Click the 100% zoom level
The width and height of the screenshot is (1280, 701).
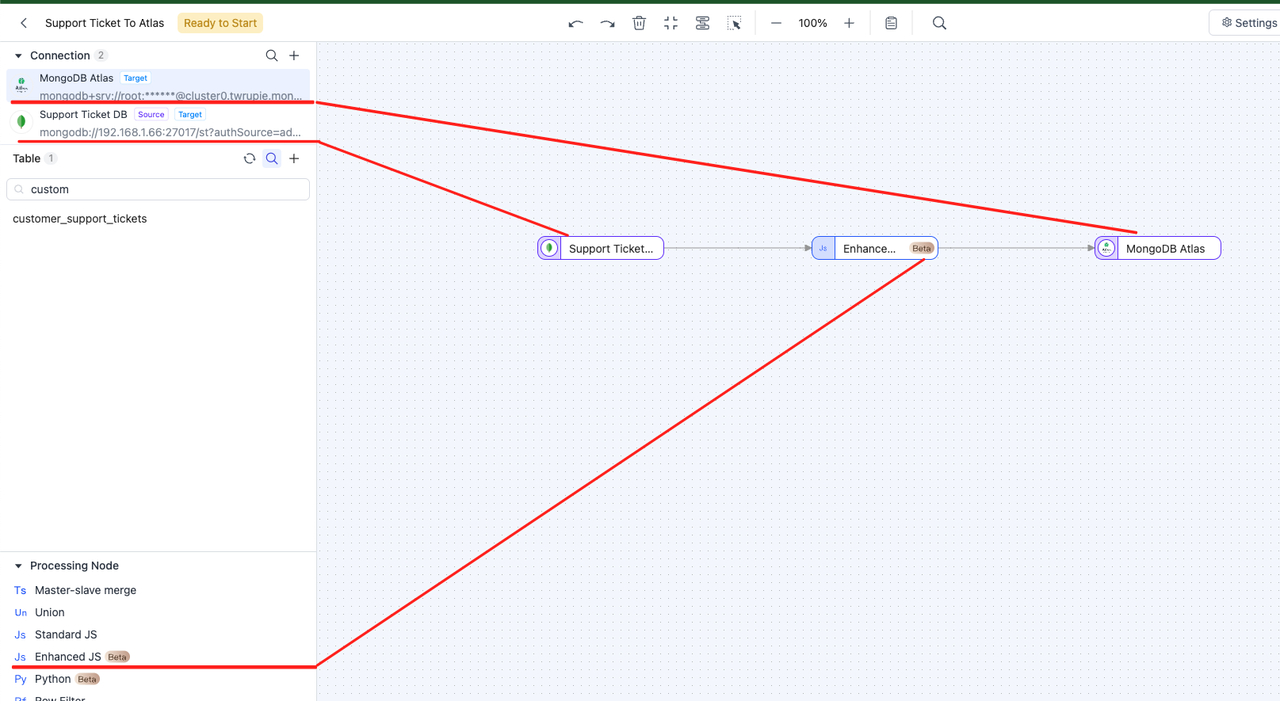click(x=813, y=23)
